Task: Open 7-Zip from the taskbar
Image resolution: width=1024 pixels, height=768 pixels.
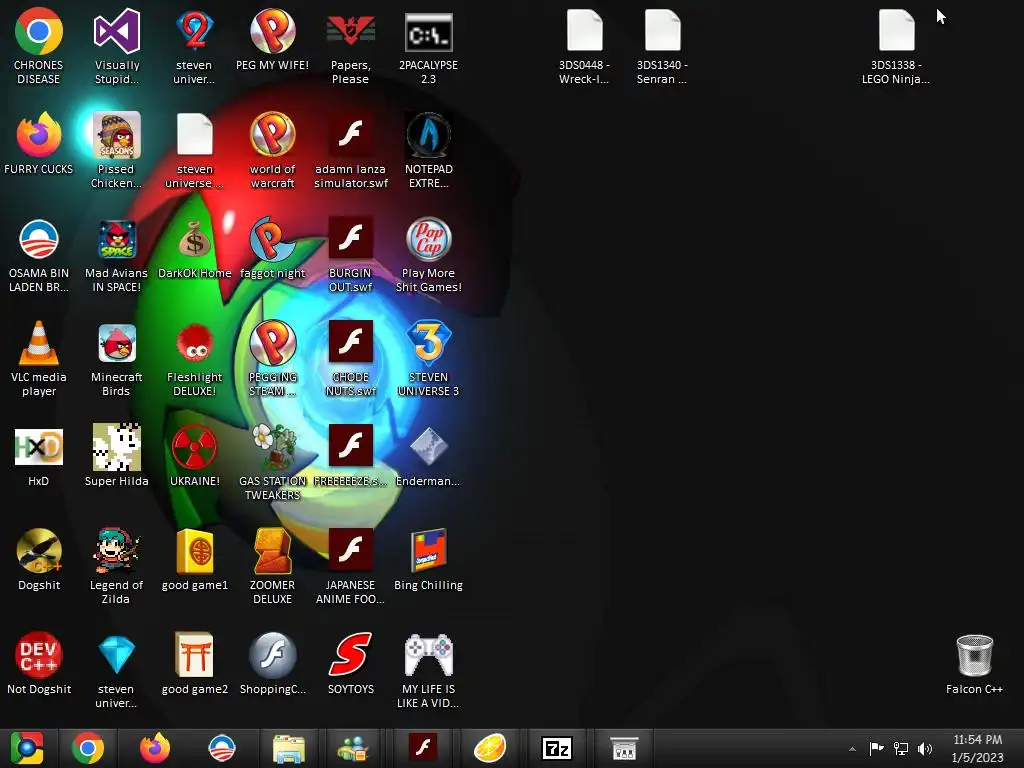Action: tap(556, 748)
